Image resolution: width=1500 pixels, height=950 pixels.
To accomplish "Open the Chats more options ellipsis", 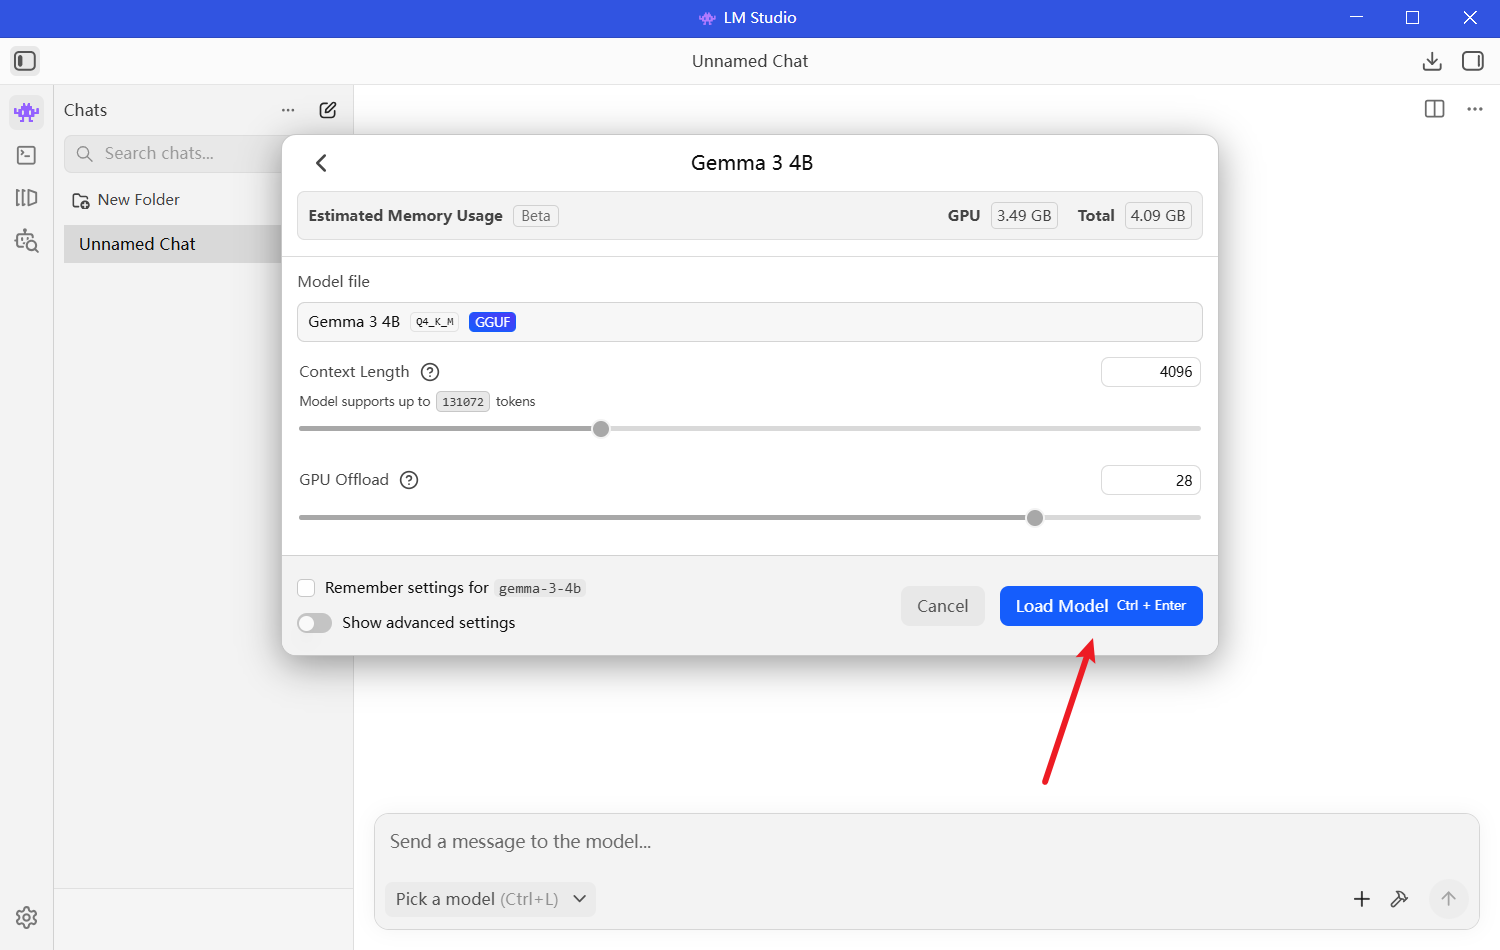I will [288, 110].
